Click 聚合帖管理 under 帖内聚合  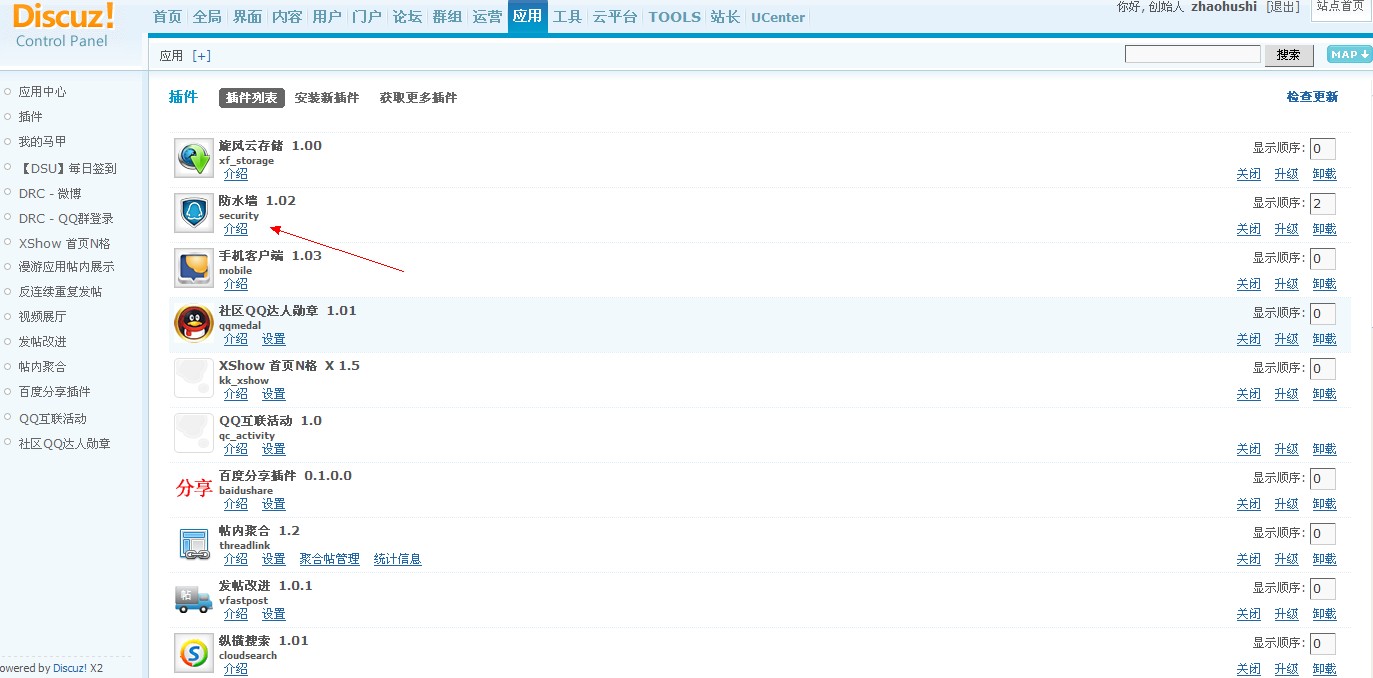330,559
